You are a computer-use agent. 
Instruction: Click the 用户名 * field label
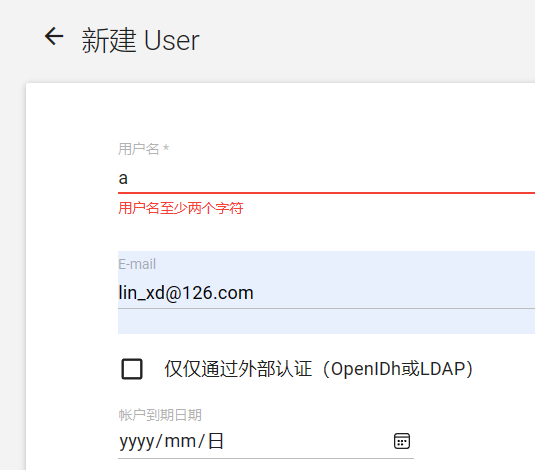coord(144,149)
